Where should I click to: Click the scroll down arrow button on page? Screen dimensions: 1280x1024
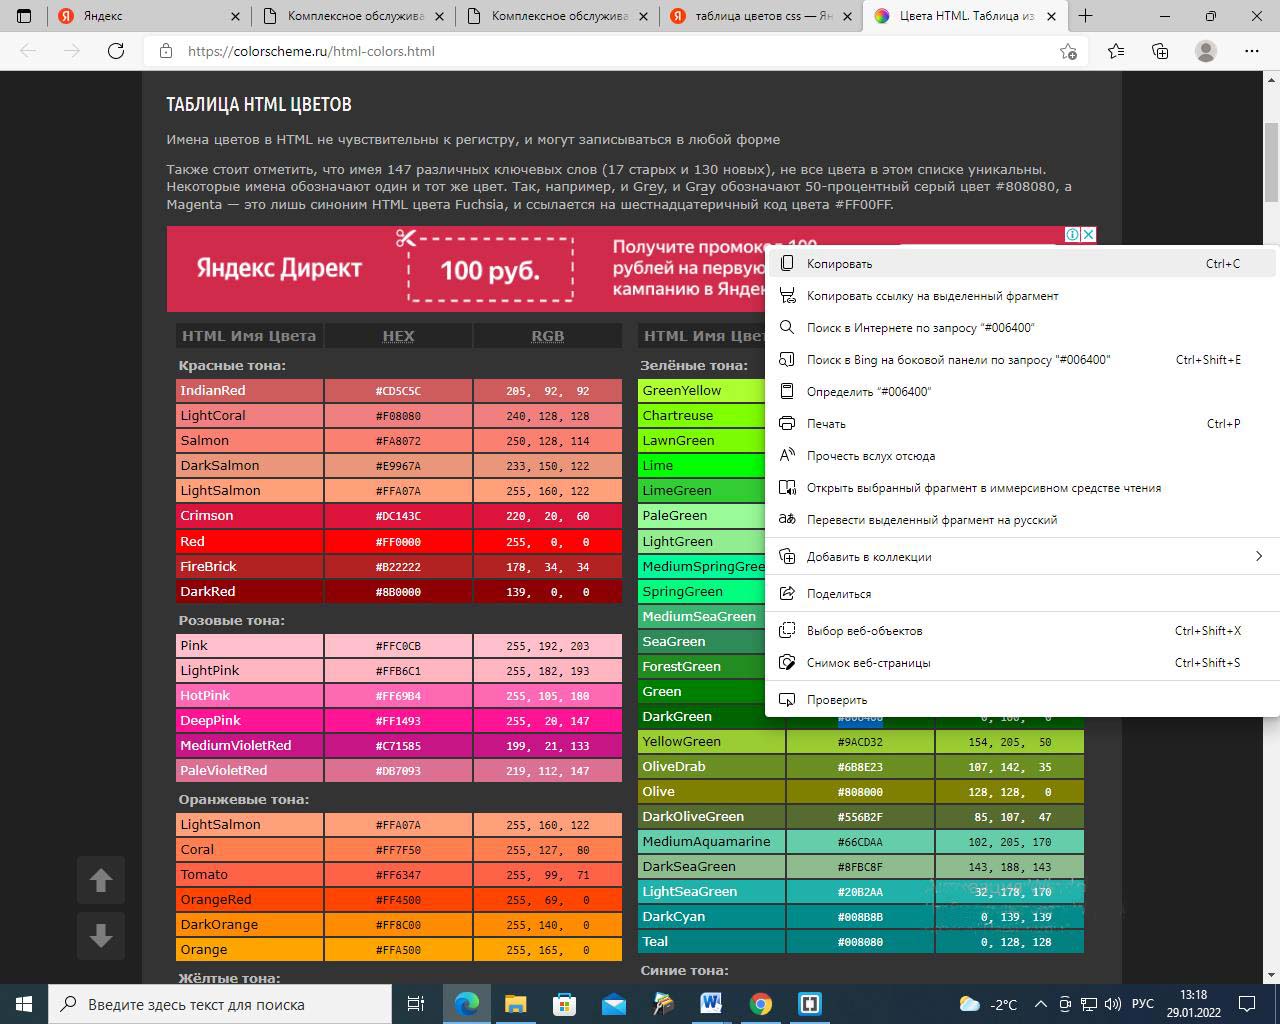(x=101, y=936)
